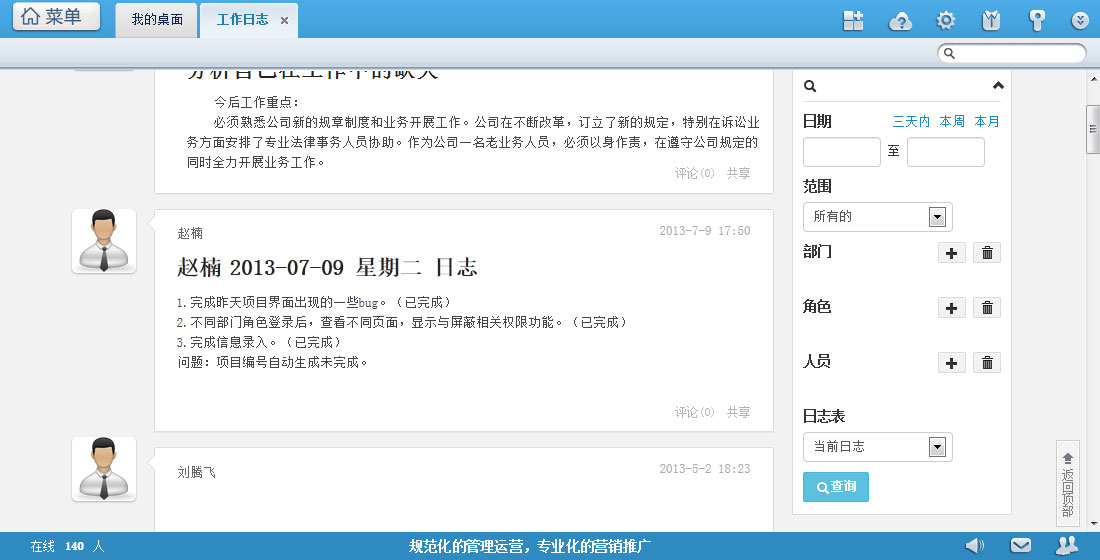Screen dimensions: 1100x560
Task: Switch to the 我的桌面 tab
Action: tap(157, 20)
